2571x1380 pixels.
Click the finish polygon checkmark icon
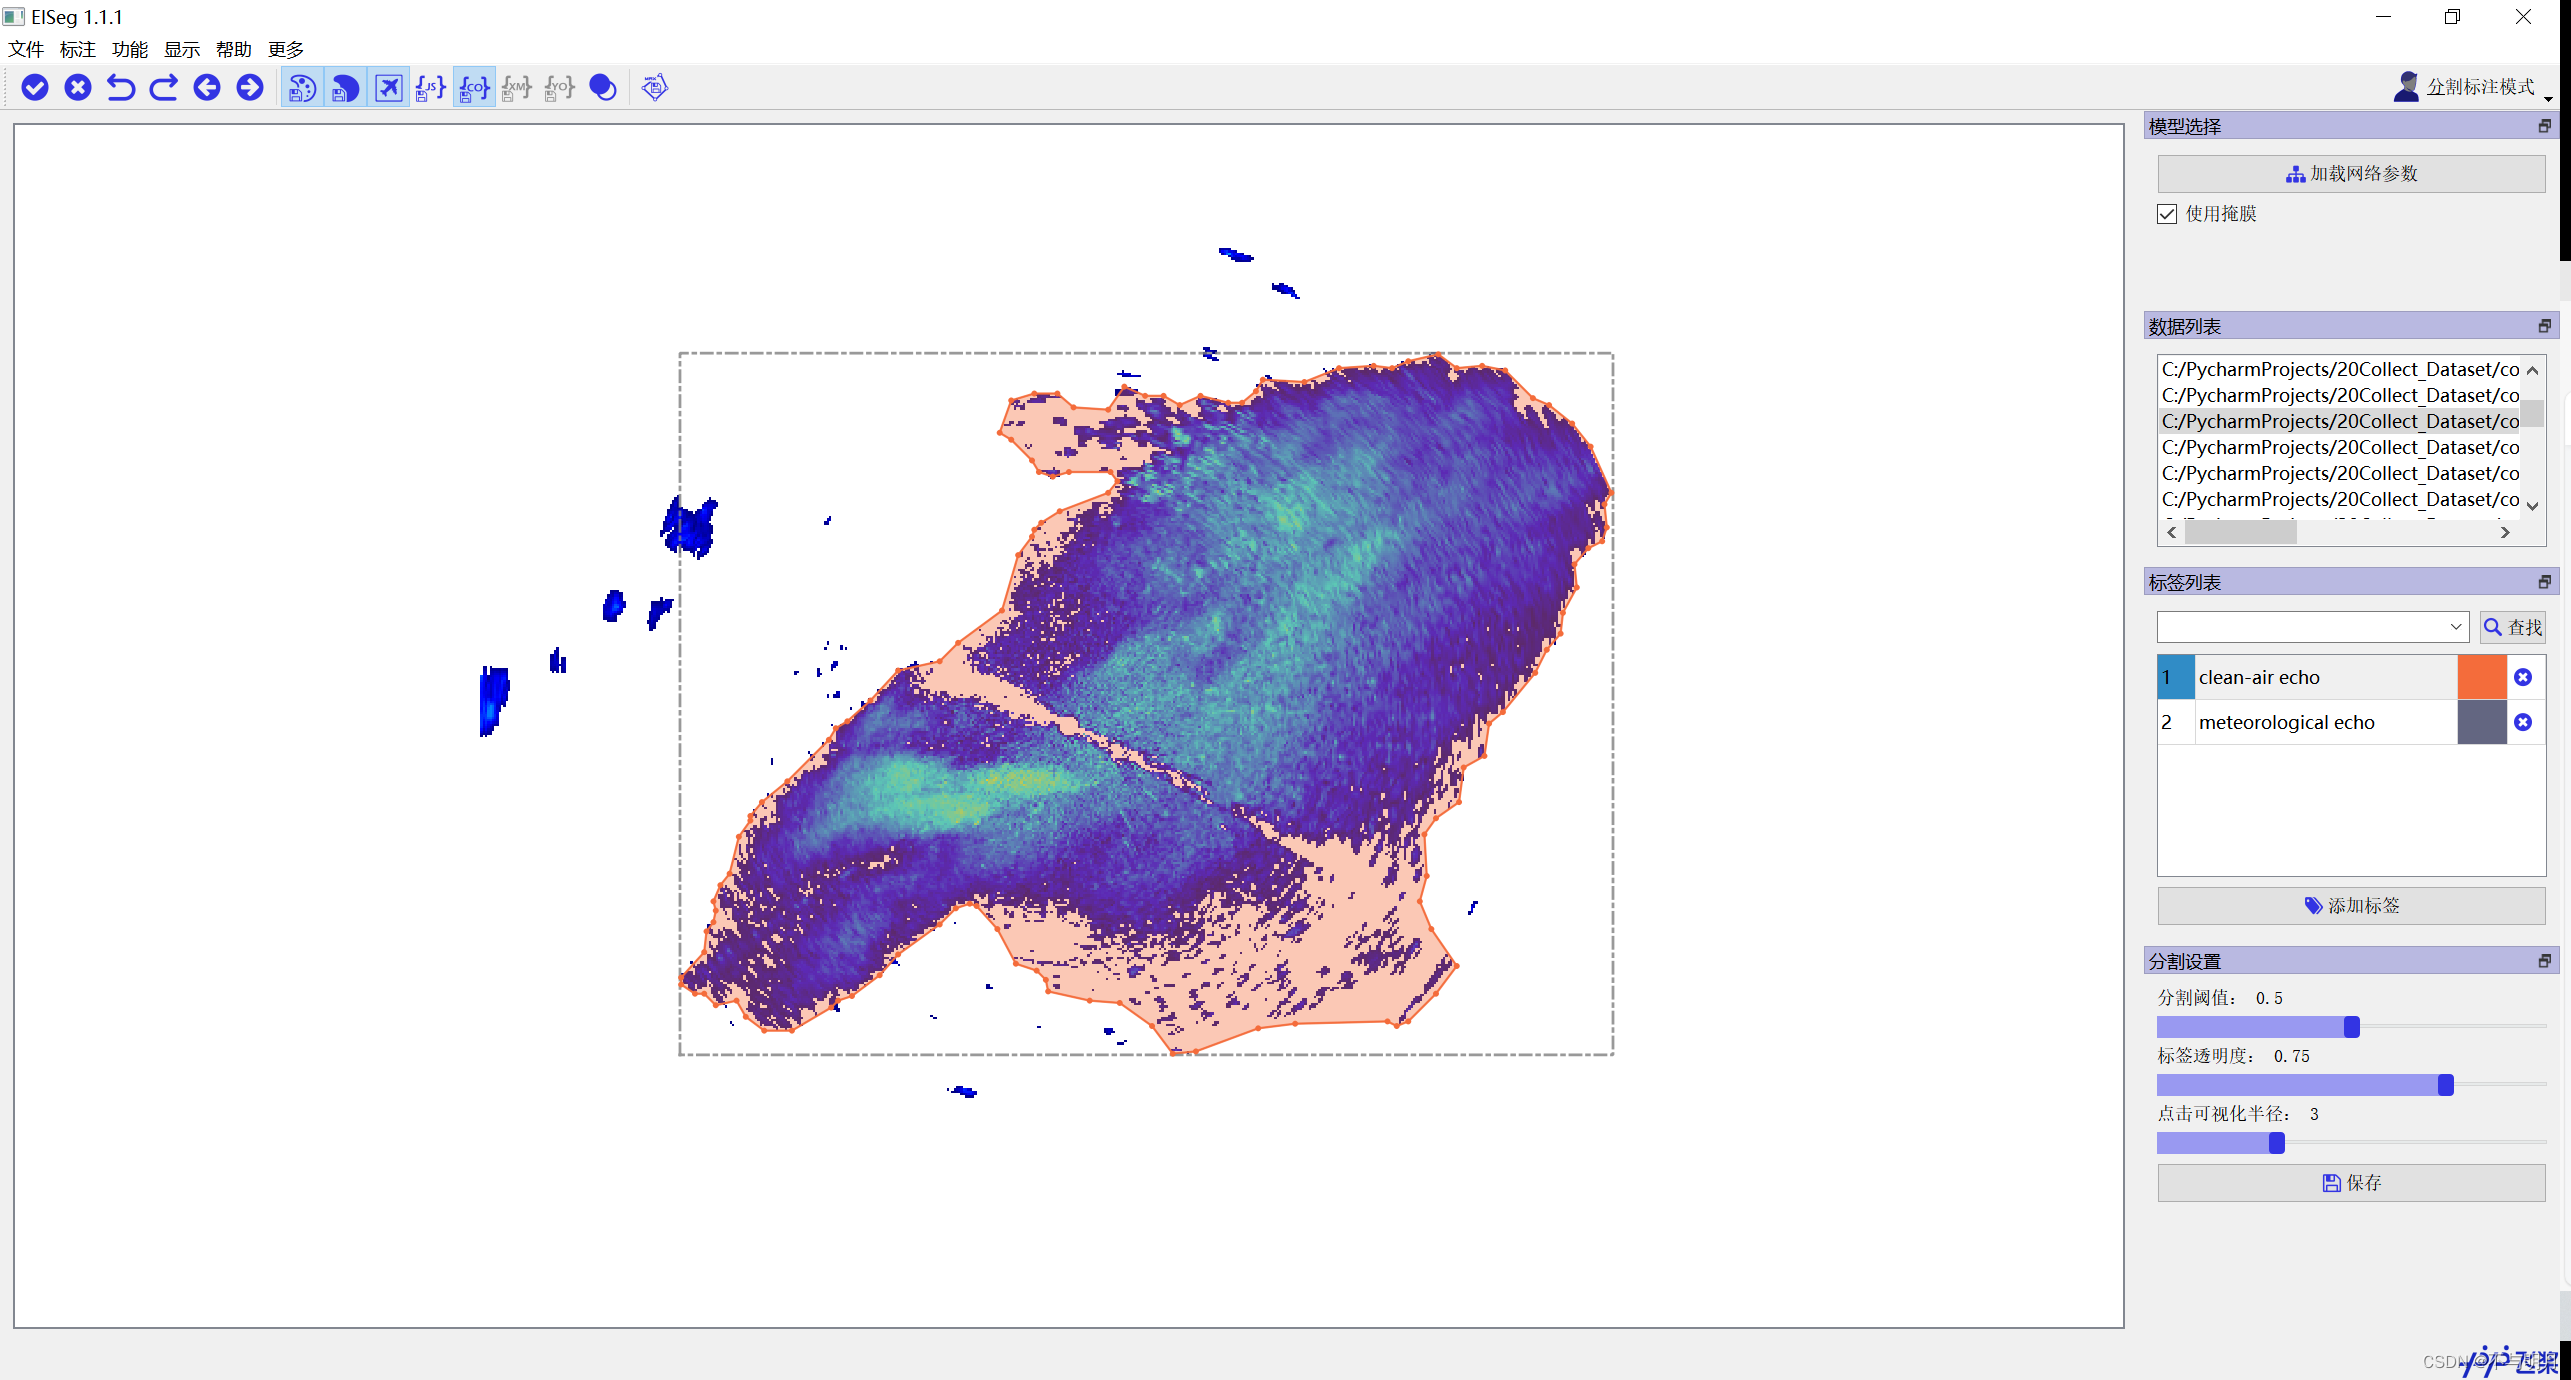(x=35, y=88)
